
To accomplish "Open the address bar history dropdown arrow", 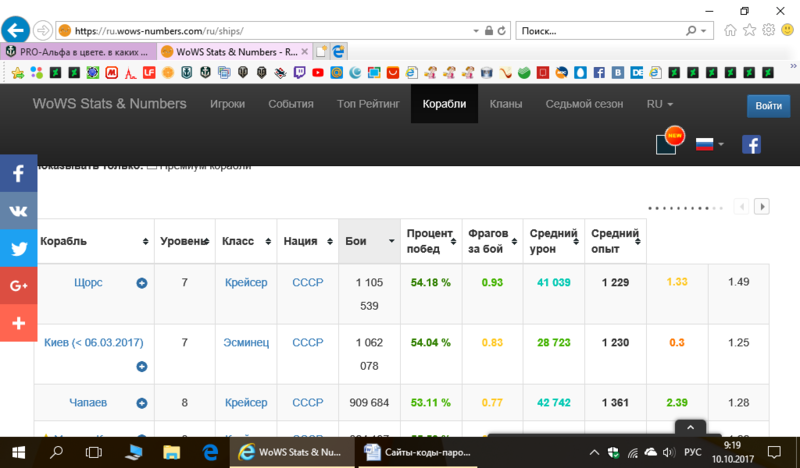I will click(x=476, y=31).
